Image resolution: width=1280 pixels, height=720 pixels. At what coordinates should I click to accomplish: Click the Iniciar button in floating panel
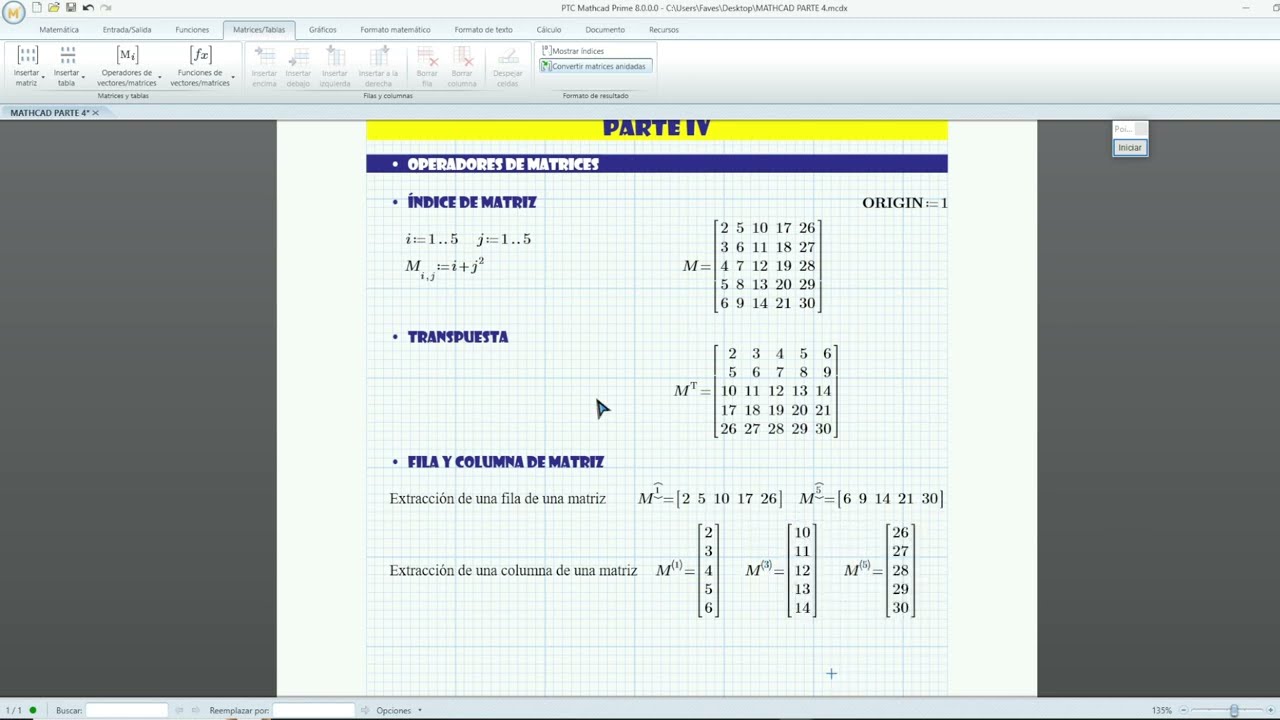pyautogui.click(x=1130, y=148)
